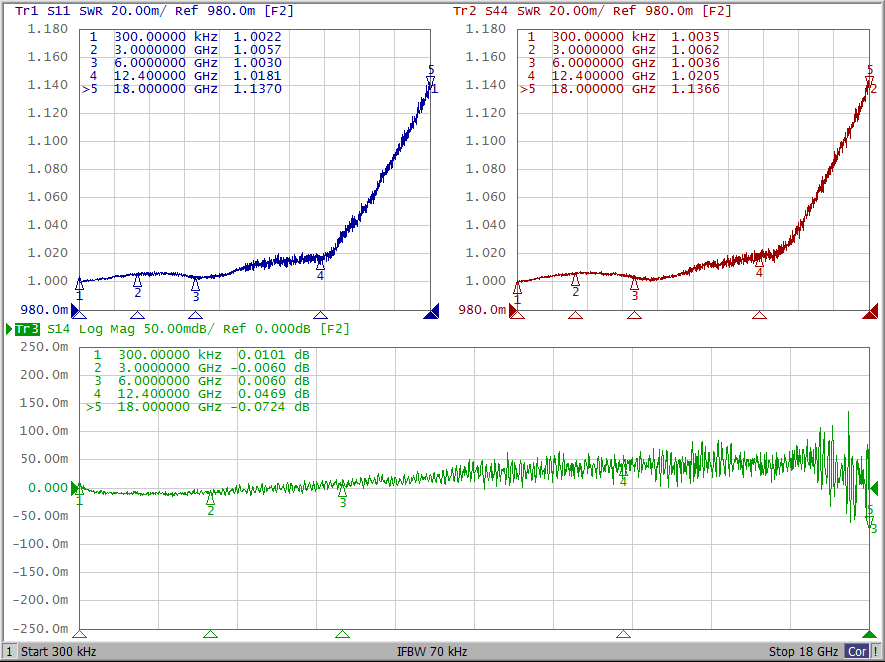Click the Start 300 kHz frequency field
Viewport: 885px width, 662px height.
point(59,652)
